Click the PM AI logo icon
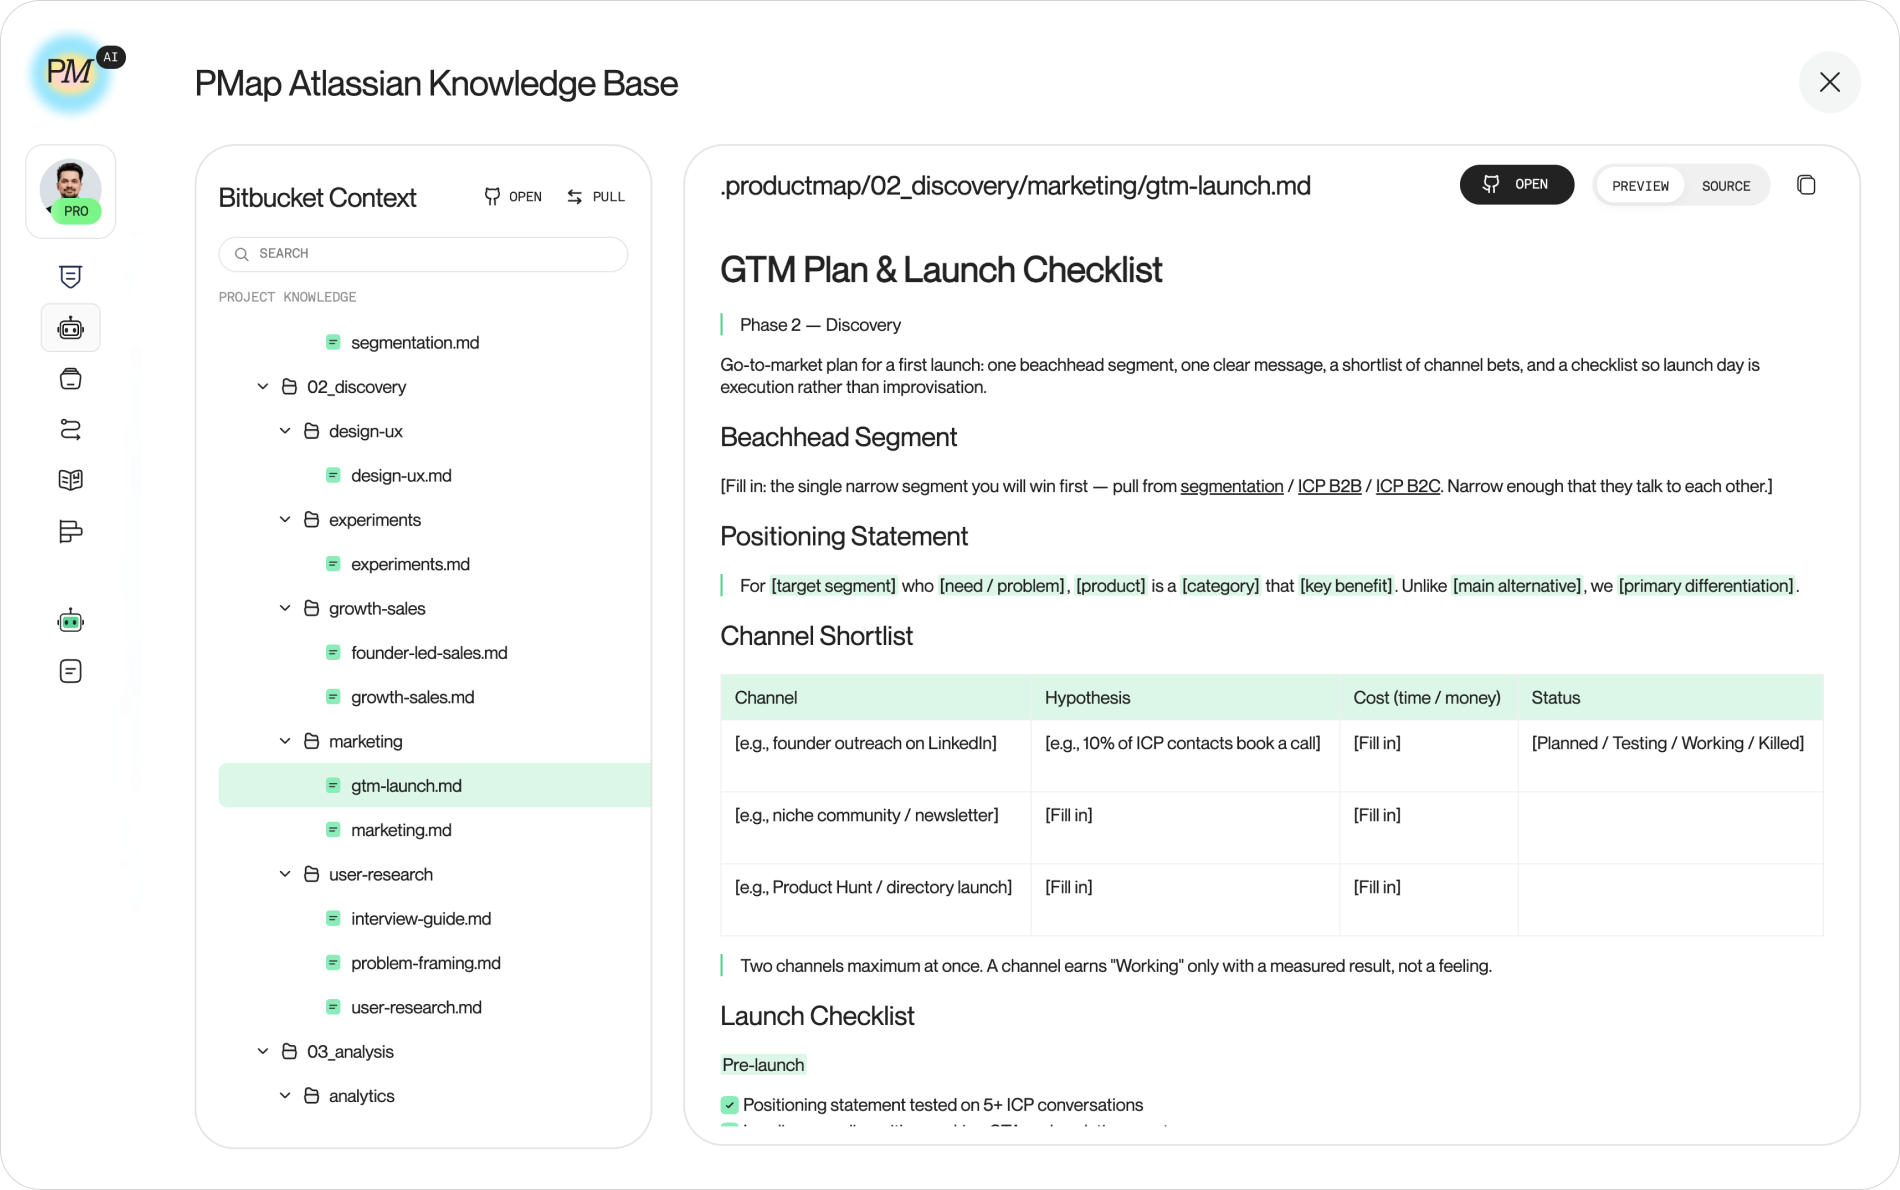This screenshot has width=1900, height=1190. tap(72, 73)
